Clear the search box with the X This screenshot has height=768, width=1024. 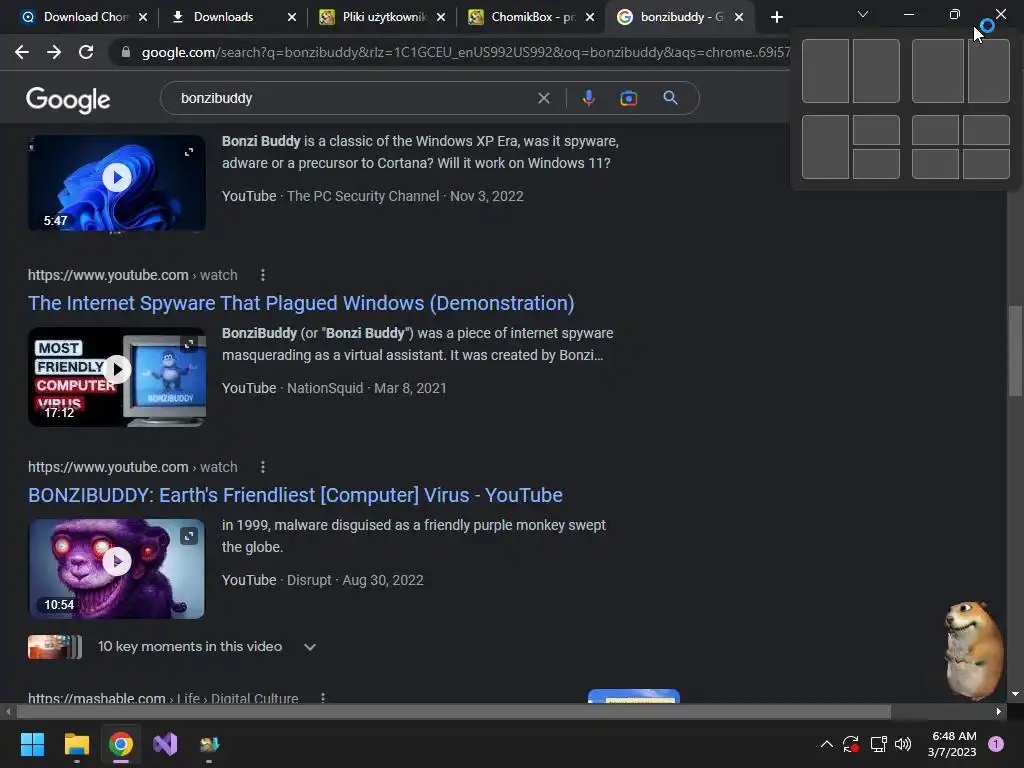[x=543, y=98]
